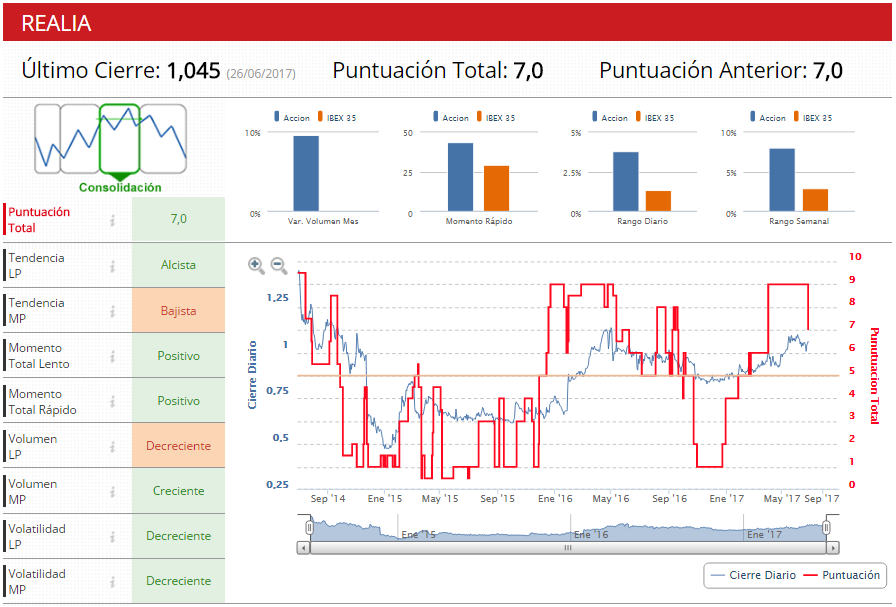The height and width of the screenshot is (607, 896).
Task: Click the Puntuacion Total axis title
Action: pos(874,376)
